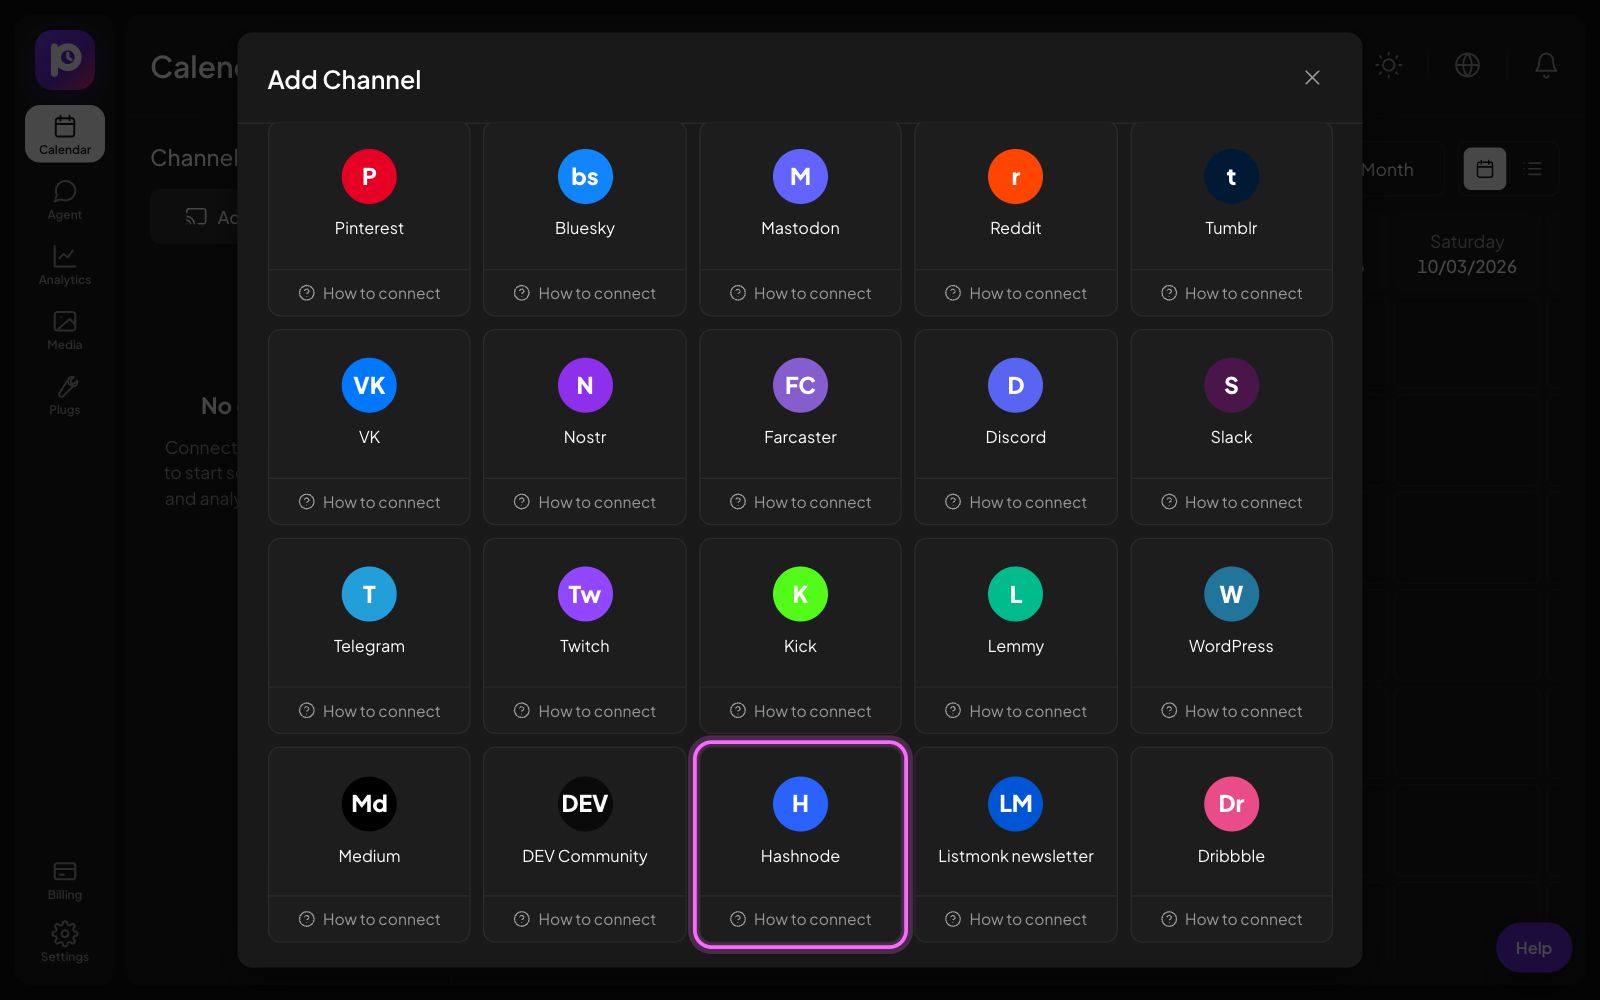1600x1000 pixels.
Task: Open Farcaster How to connect link
Action: click(800, 502)
